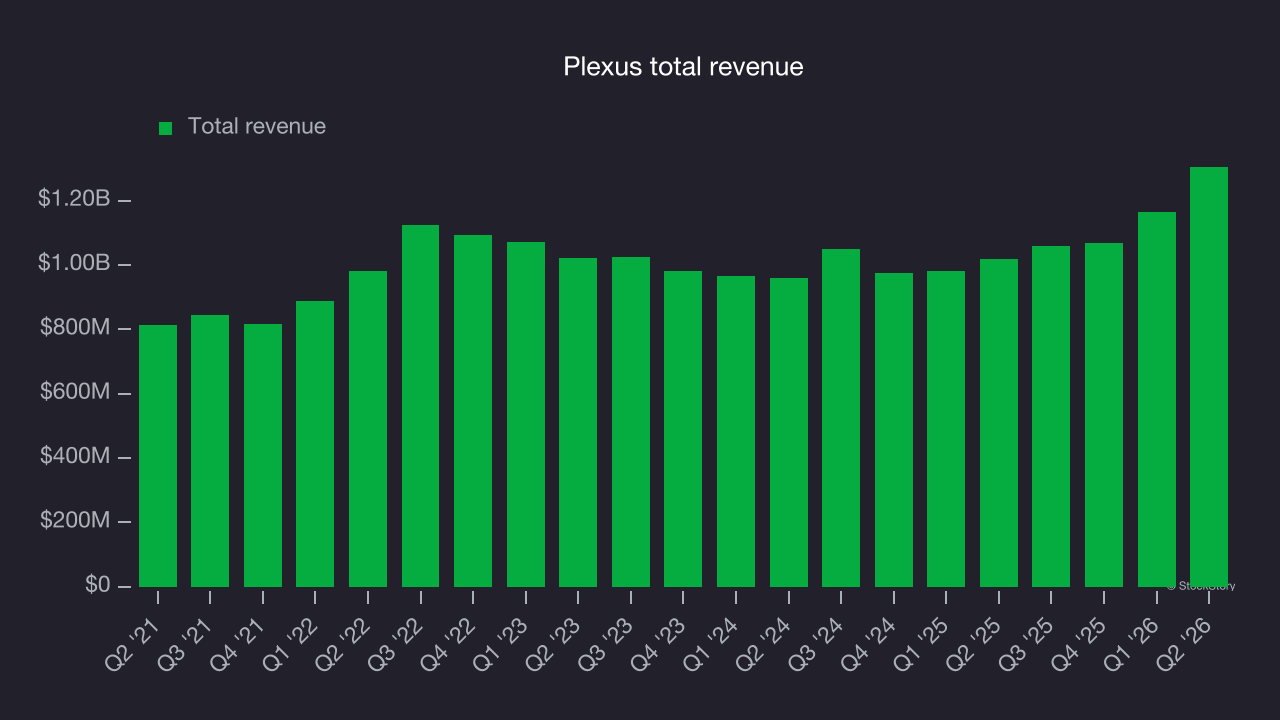This screenshot has width=1280, height=720.
Task: Click the green bar for Q2 '24
Action: point(789,433)
